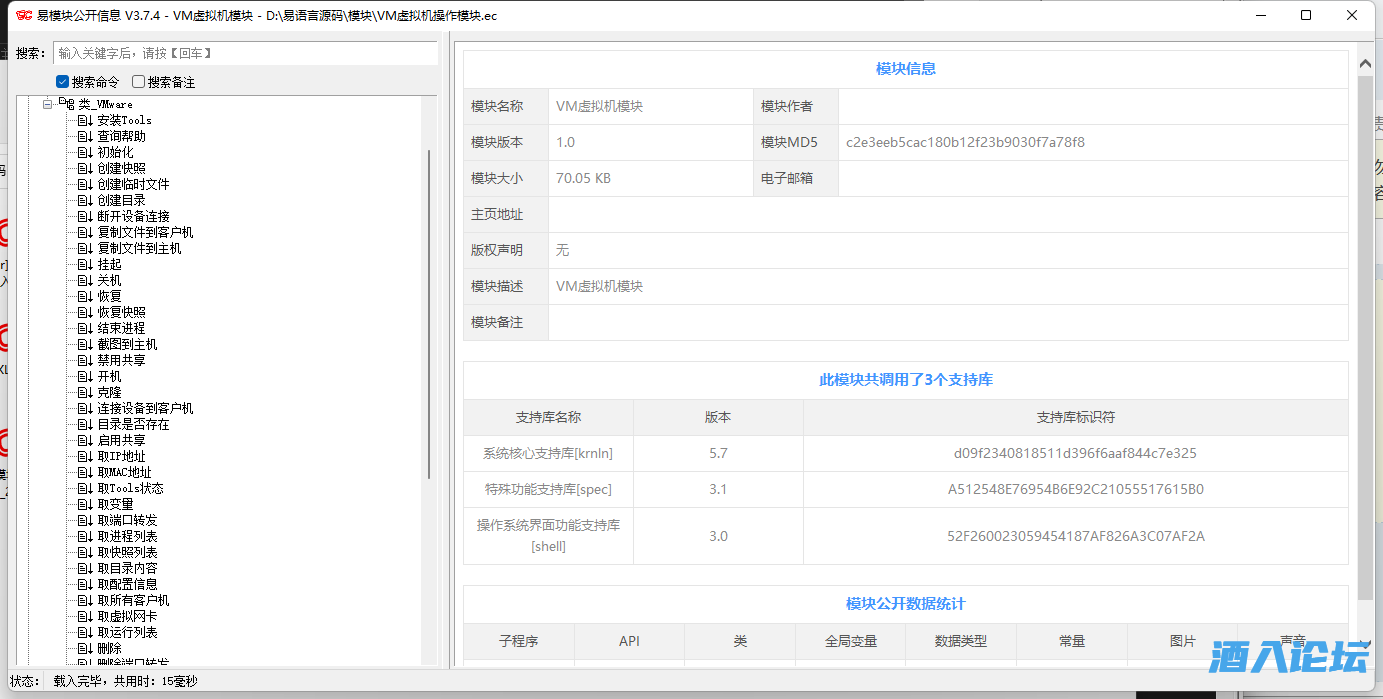1383x699 pixels.
Task: Click the icon beside 创建快照 command
Action: (x=85, y=167)
